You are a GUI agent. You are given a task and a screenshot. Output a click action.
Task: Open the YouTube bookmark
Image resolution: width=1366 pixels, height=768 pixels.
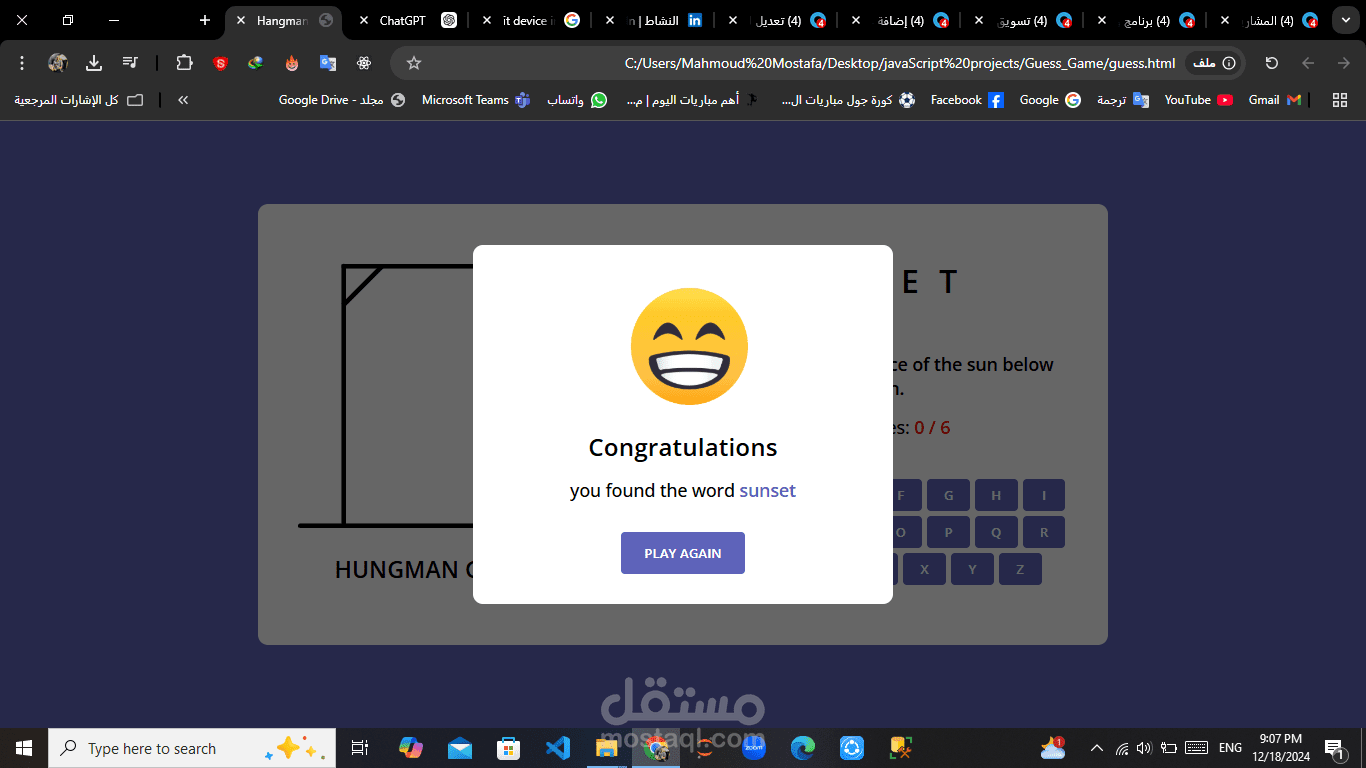(1198, 100)
